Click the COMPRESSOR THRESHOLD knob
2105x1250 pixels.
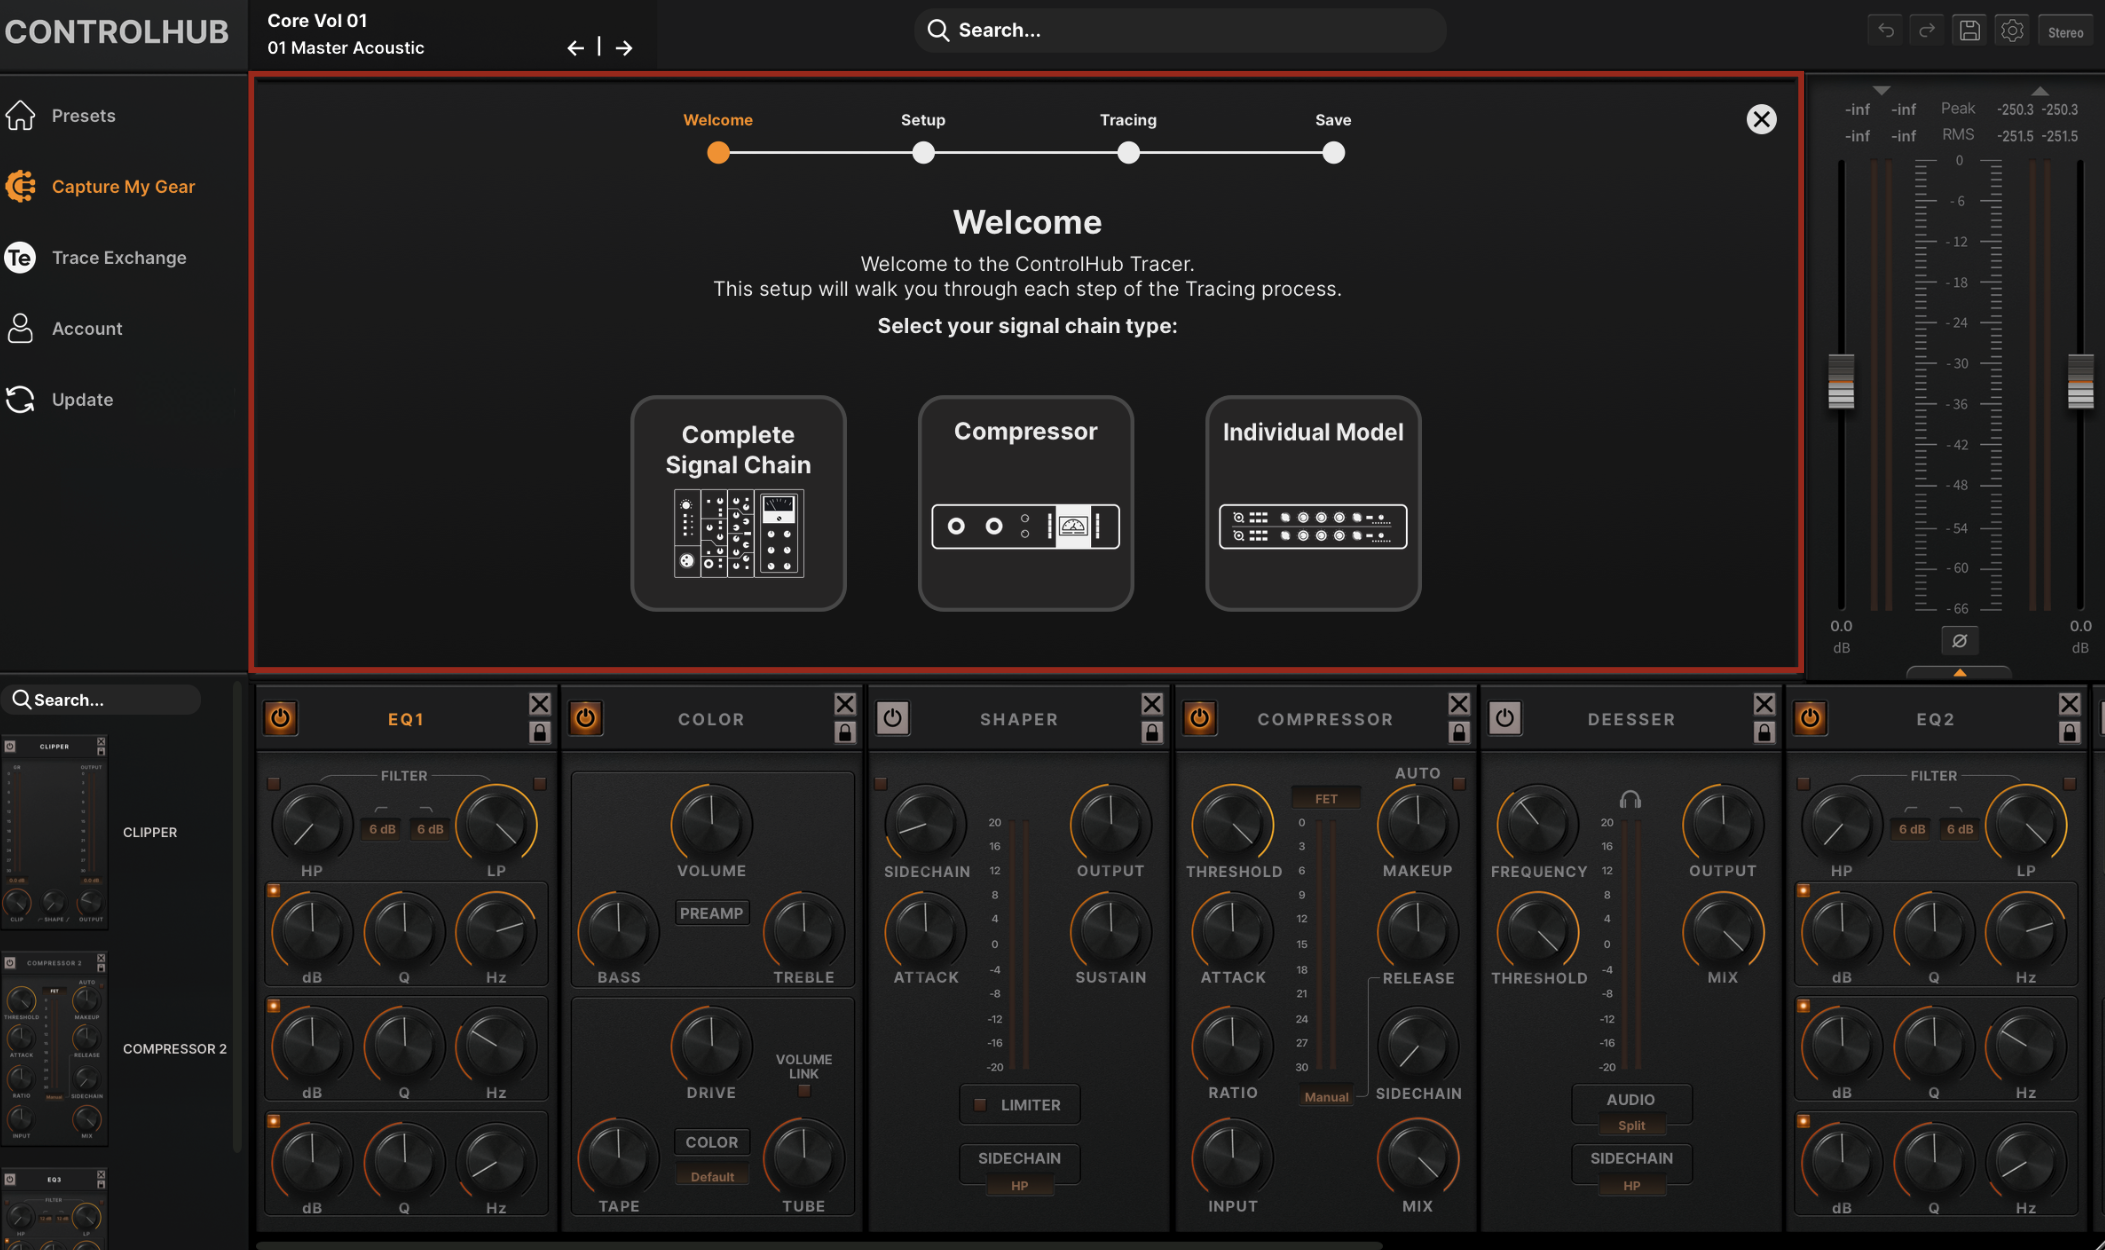click(x=1233, y=824)
